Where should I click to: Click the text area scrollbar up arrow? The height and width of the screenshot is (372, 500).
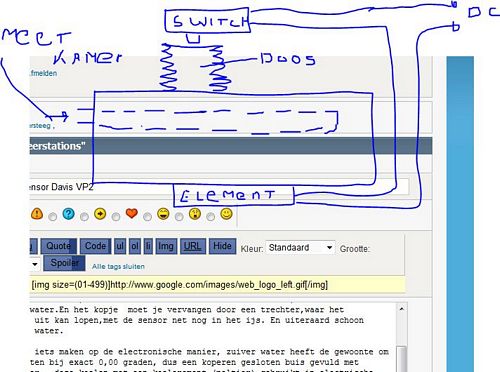[x=402, y=309]
